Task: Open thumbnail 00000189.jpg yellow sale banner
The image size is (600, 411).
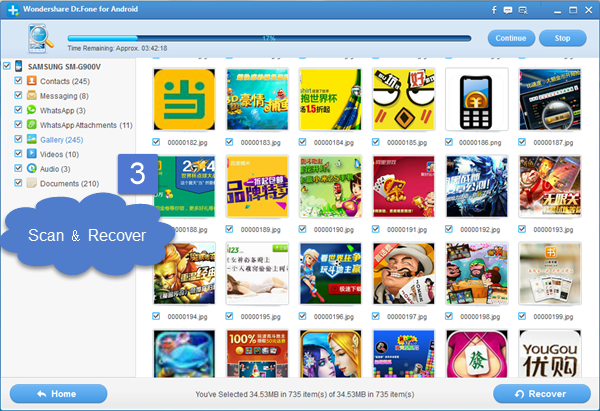Action: (x=258, y=186)
